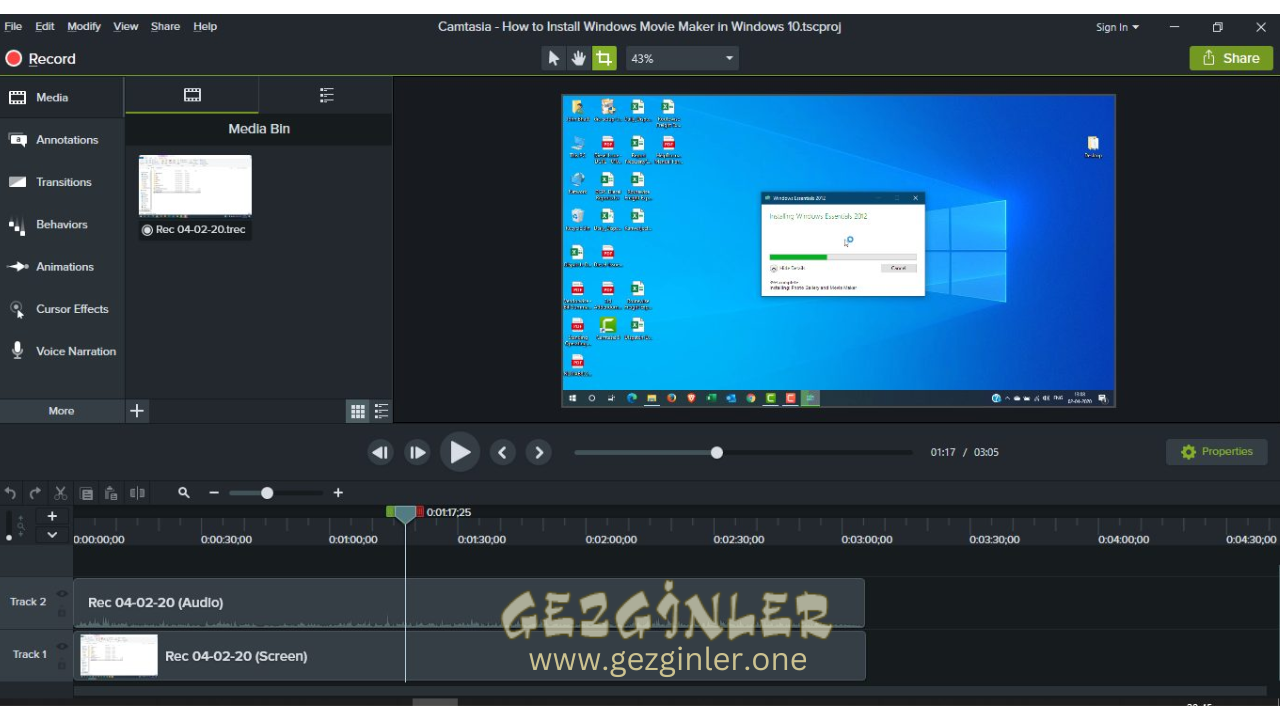
Task: Play the video preview
Action: (459, 453)
